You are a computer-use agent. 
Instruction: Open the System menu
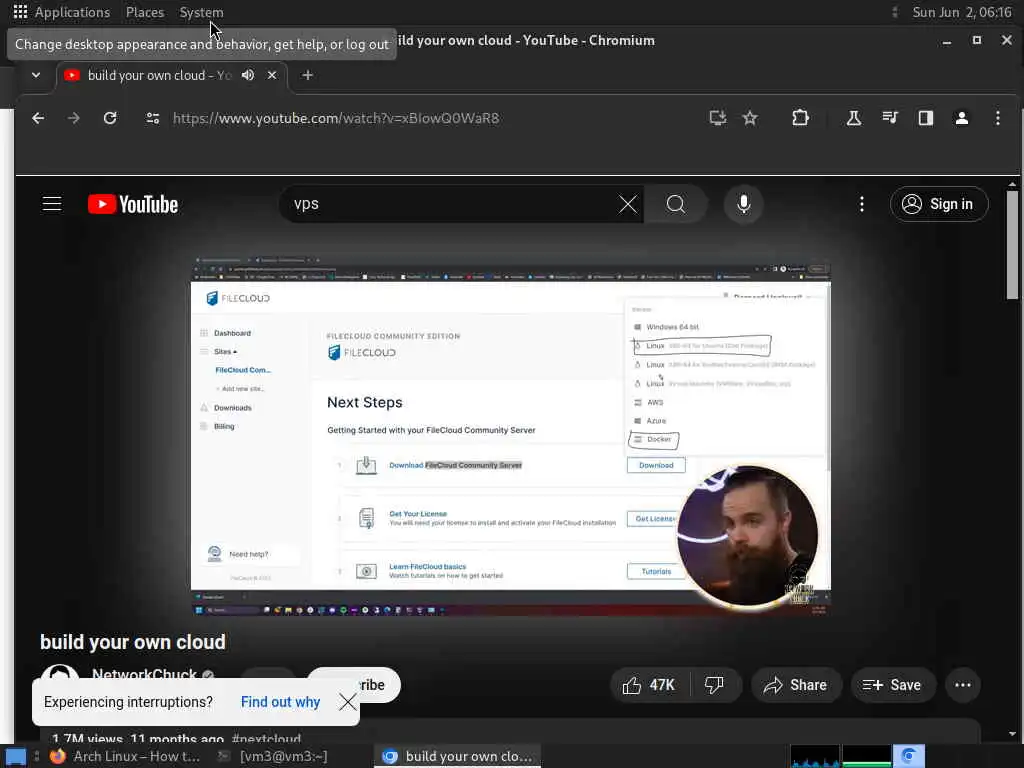pyautogui.click(x=201, y=12)
